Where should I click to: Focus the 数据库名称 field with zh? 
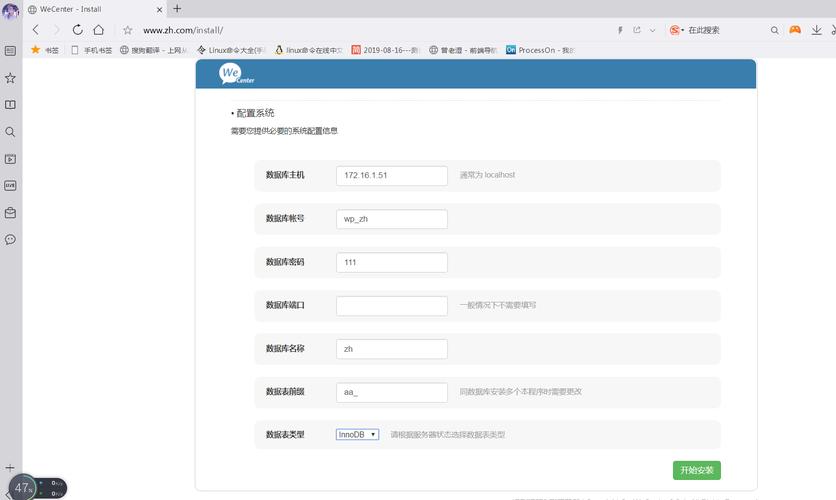pos(392,349)
